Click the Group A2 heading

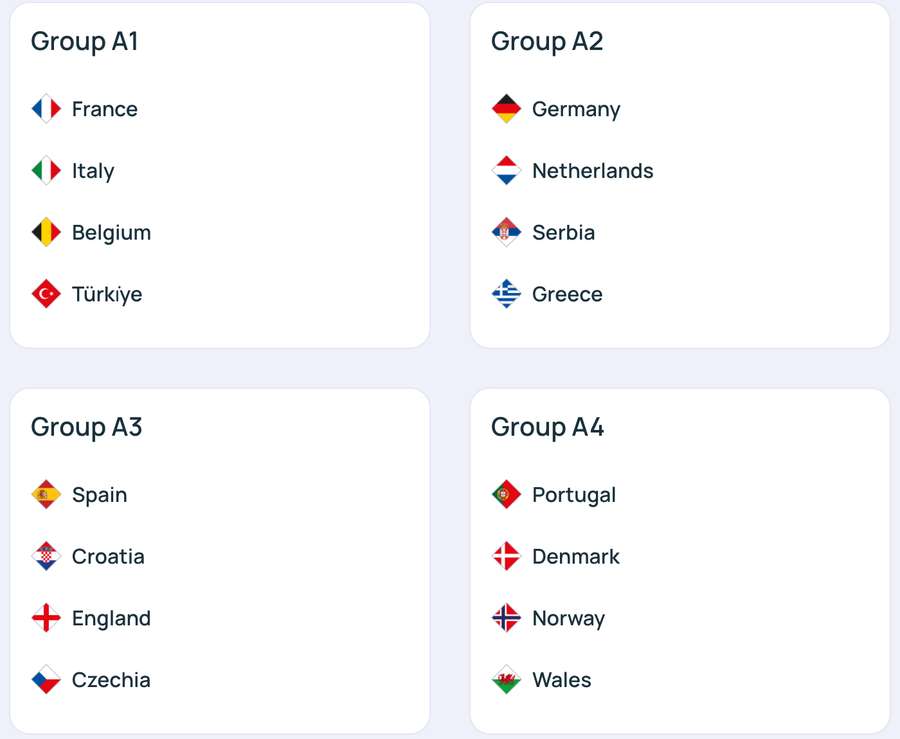click(x=547, y=42)
